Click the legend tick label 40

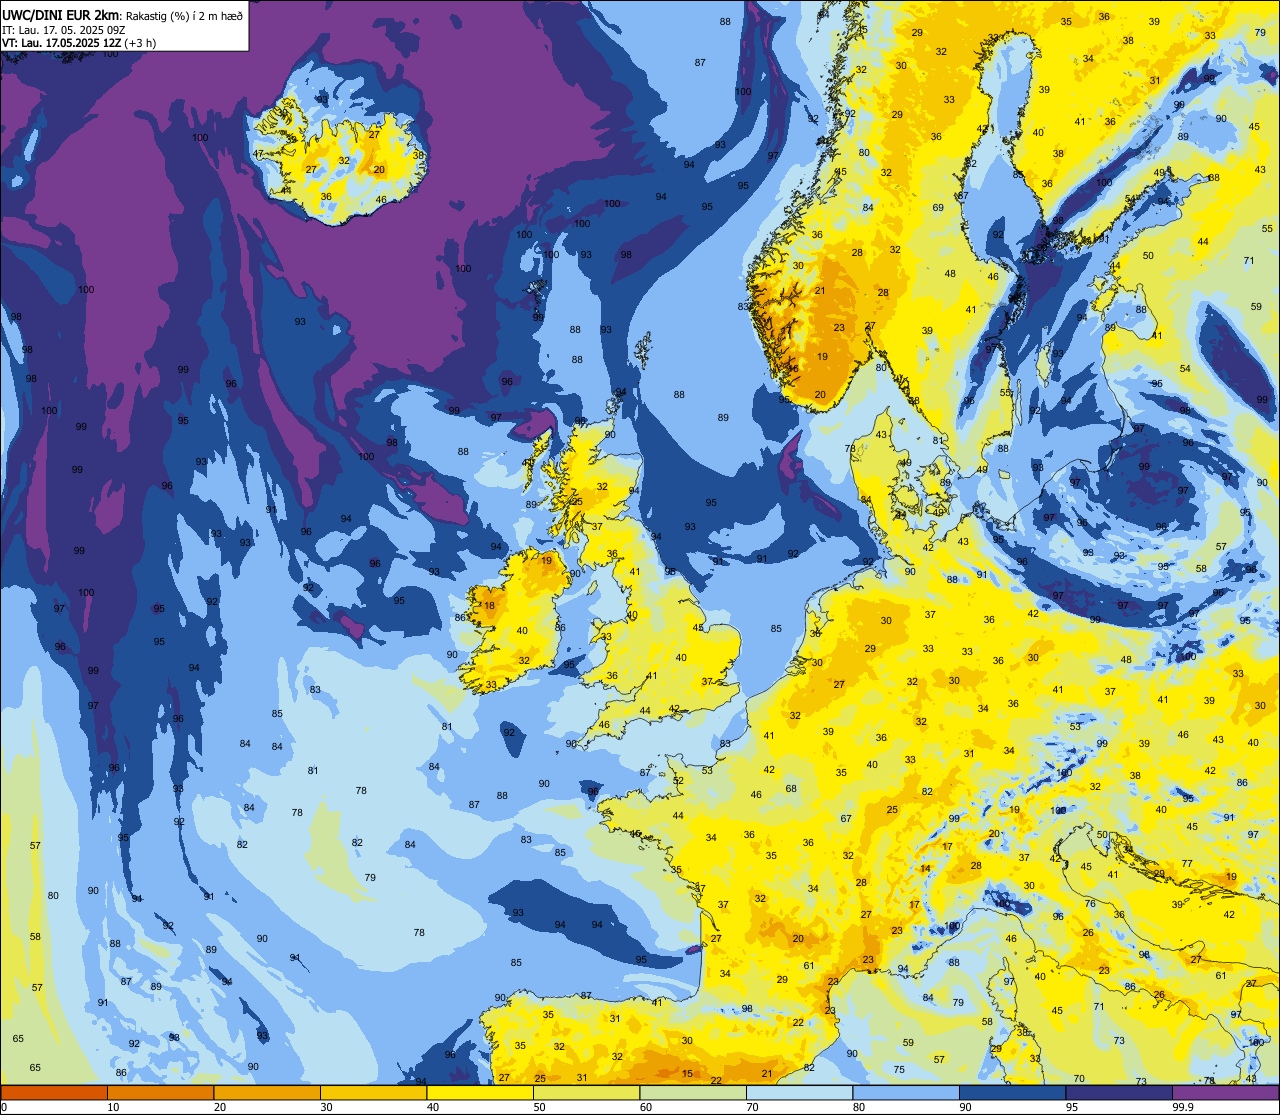[433, 1107]
